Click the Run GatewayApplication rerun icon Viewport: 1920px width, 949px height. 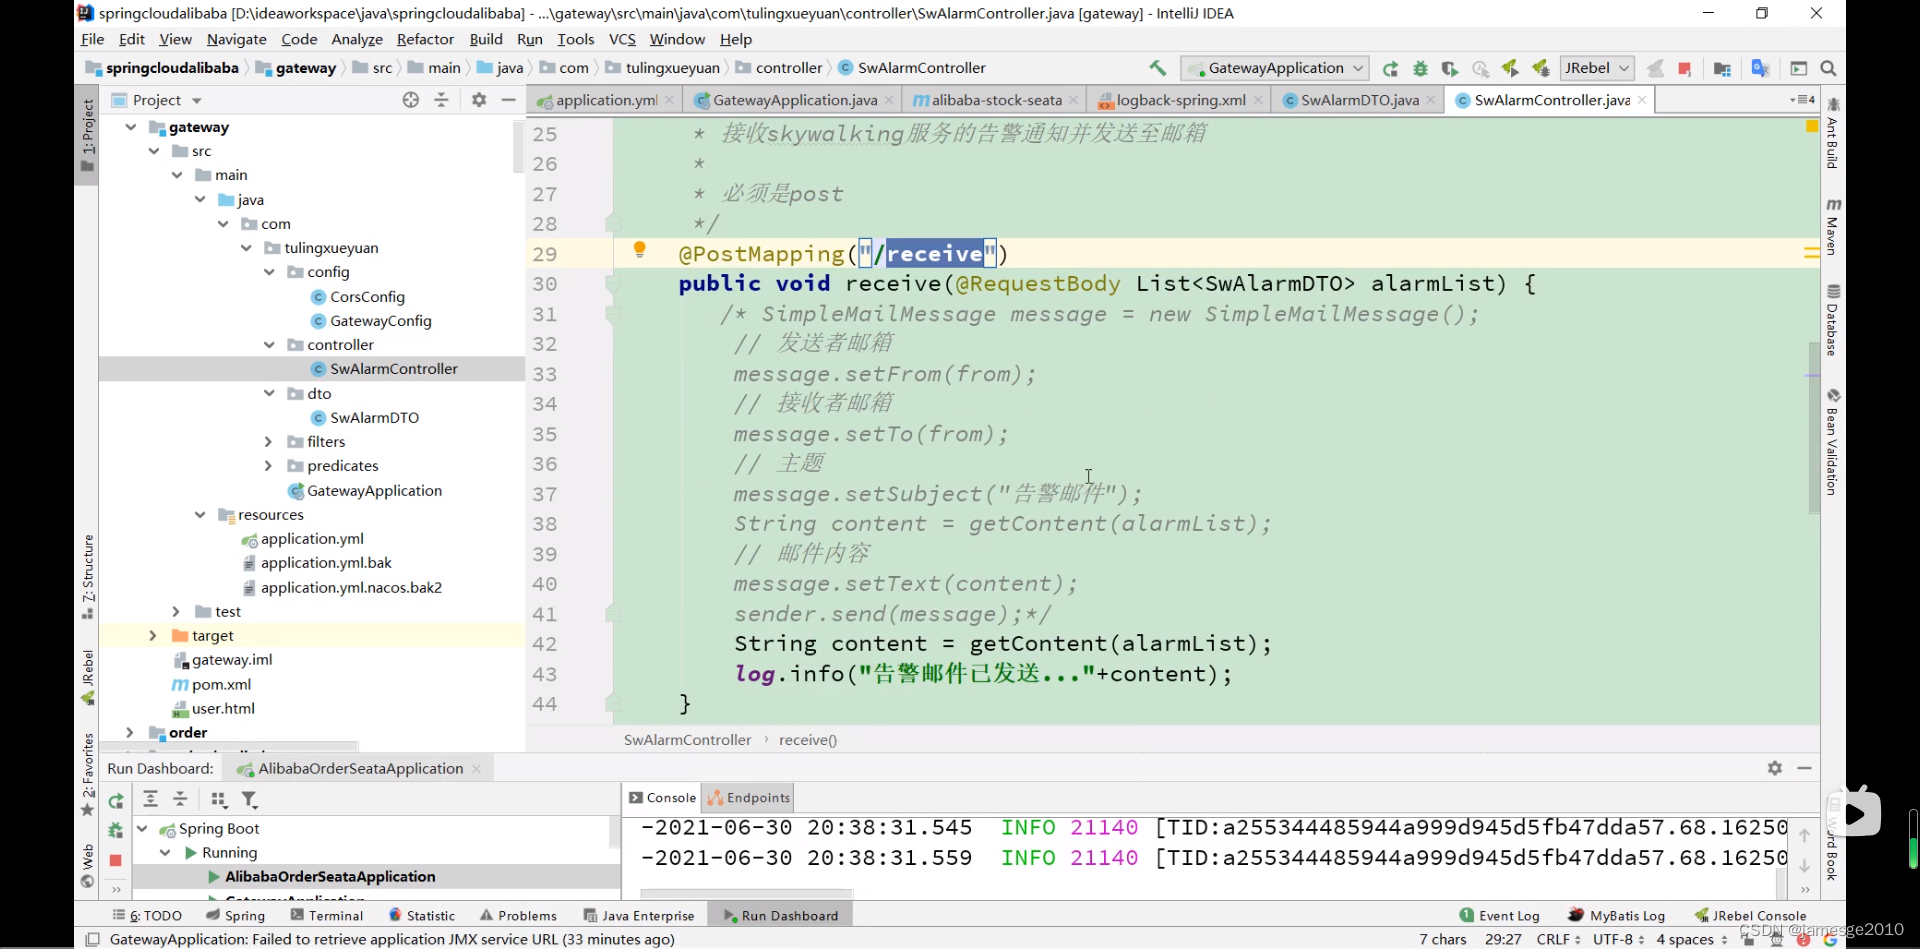[1390, 68]
